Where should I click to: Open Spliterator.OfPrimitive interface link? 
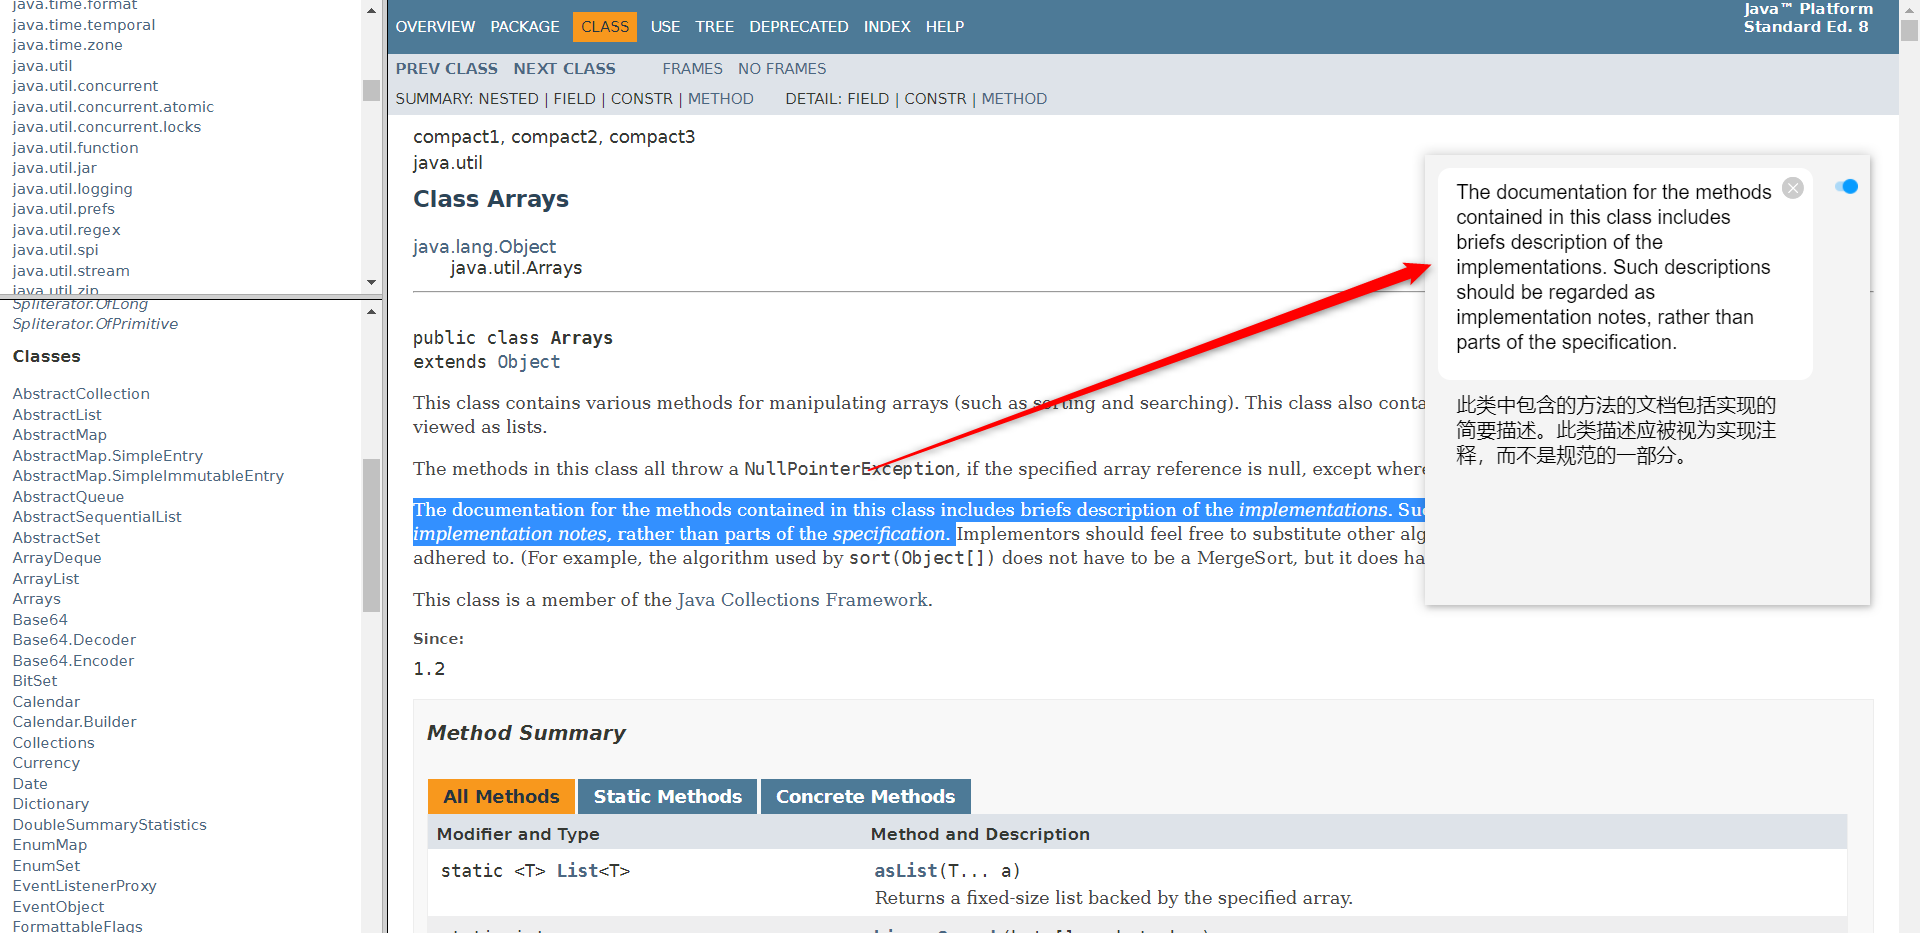(95, 324)
